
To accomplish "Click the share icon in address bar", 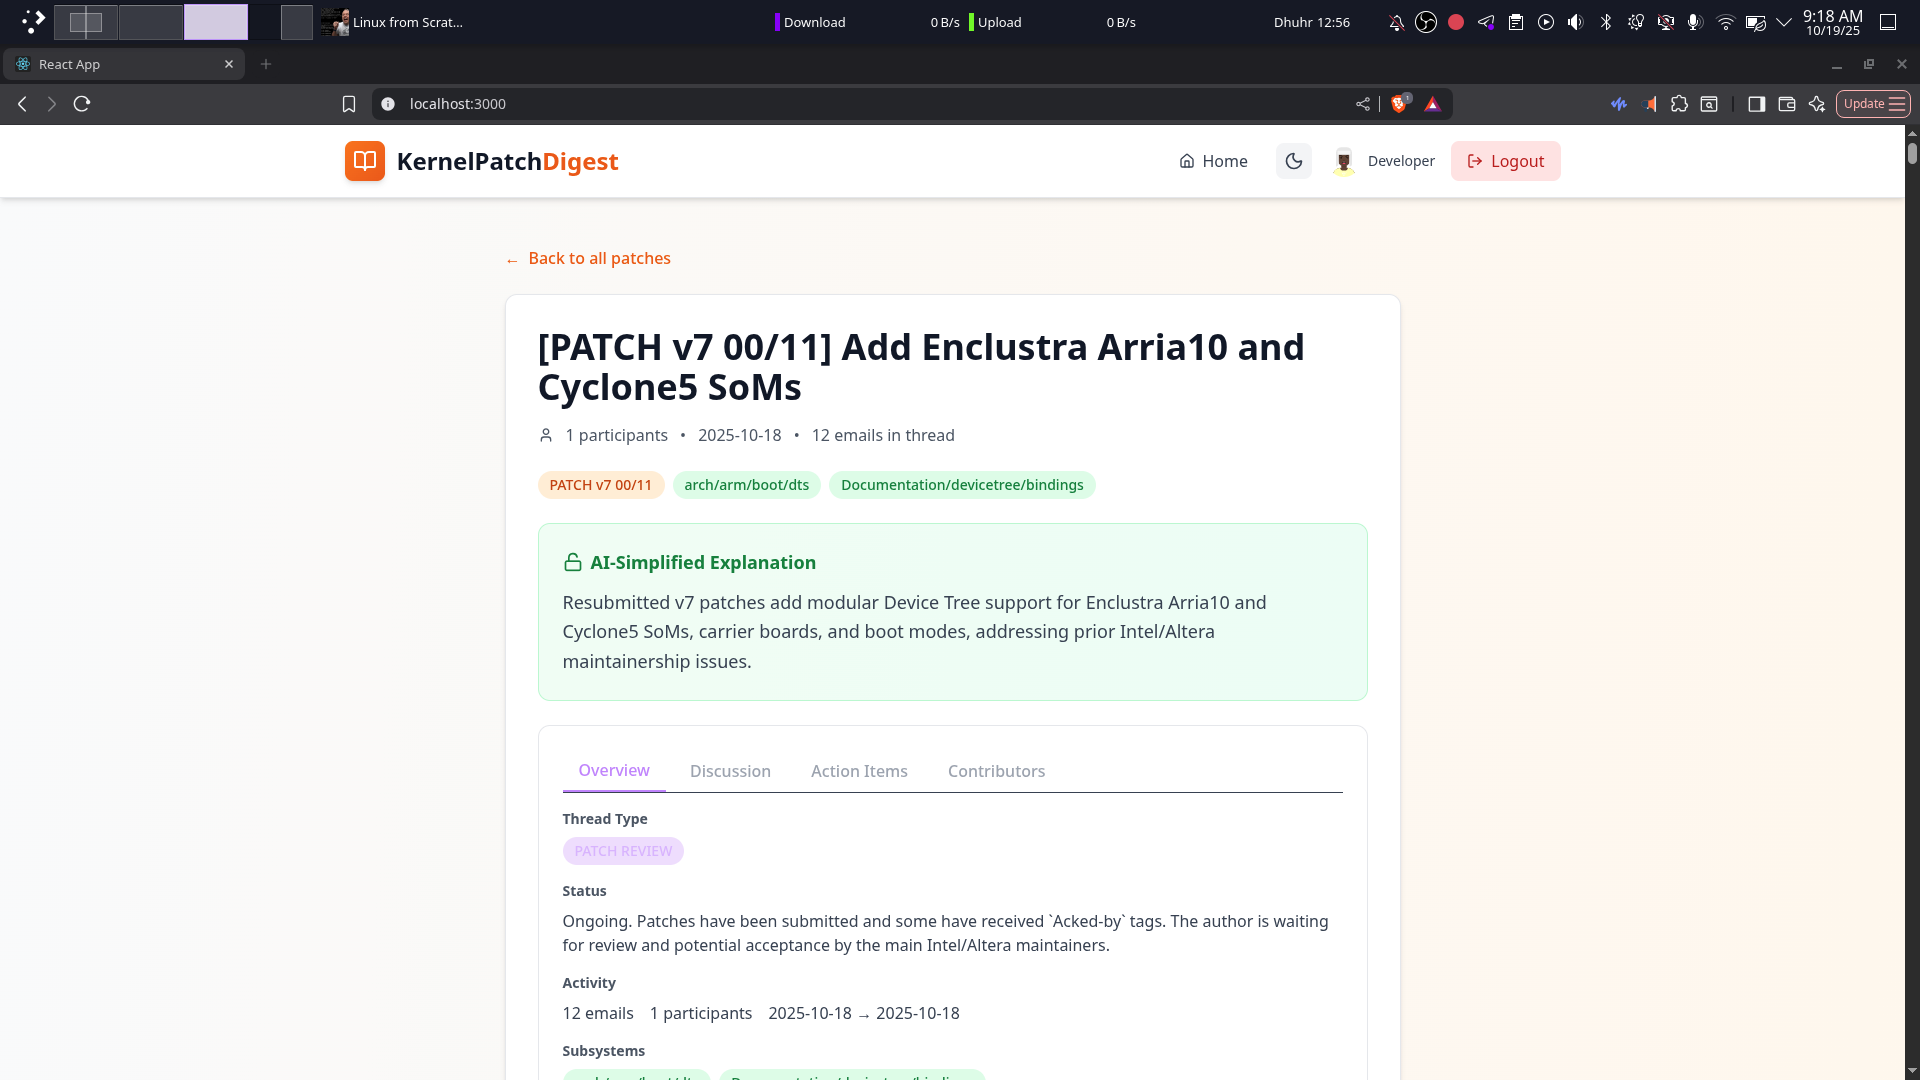I will pos(1363,104).
